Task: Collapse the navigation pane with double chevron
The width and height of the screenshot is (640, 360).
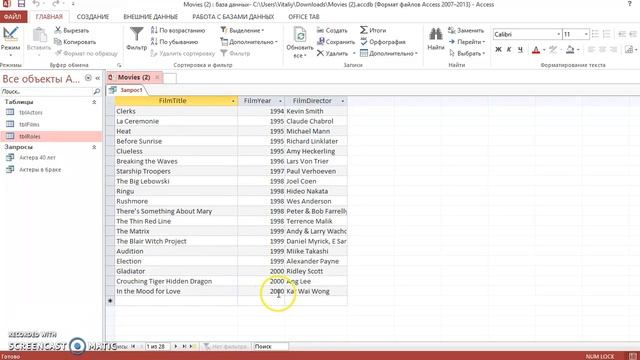Action: click(x=98, y=78)
